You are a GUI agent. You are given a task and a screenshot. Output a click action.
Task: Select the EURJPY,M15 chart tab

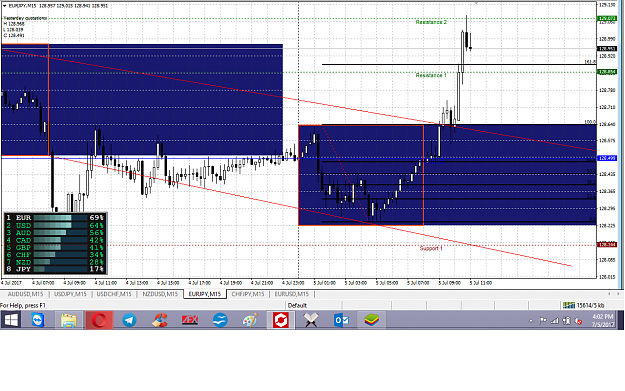(x=205, y=294)
